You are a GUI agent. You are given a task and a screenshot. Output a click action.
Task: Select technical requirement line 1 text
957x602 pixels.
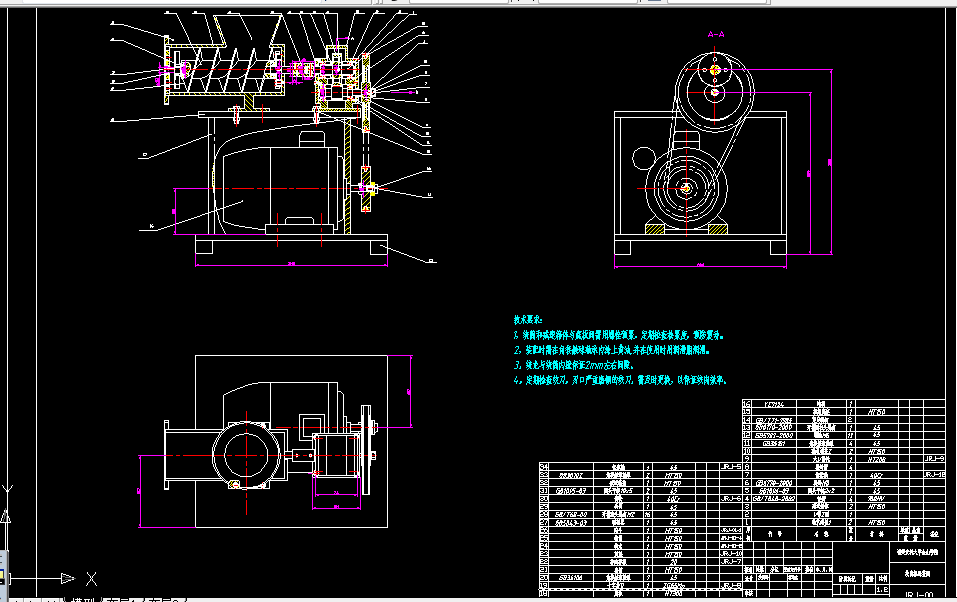(618, 335)
